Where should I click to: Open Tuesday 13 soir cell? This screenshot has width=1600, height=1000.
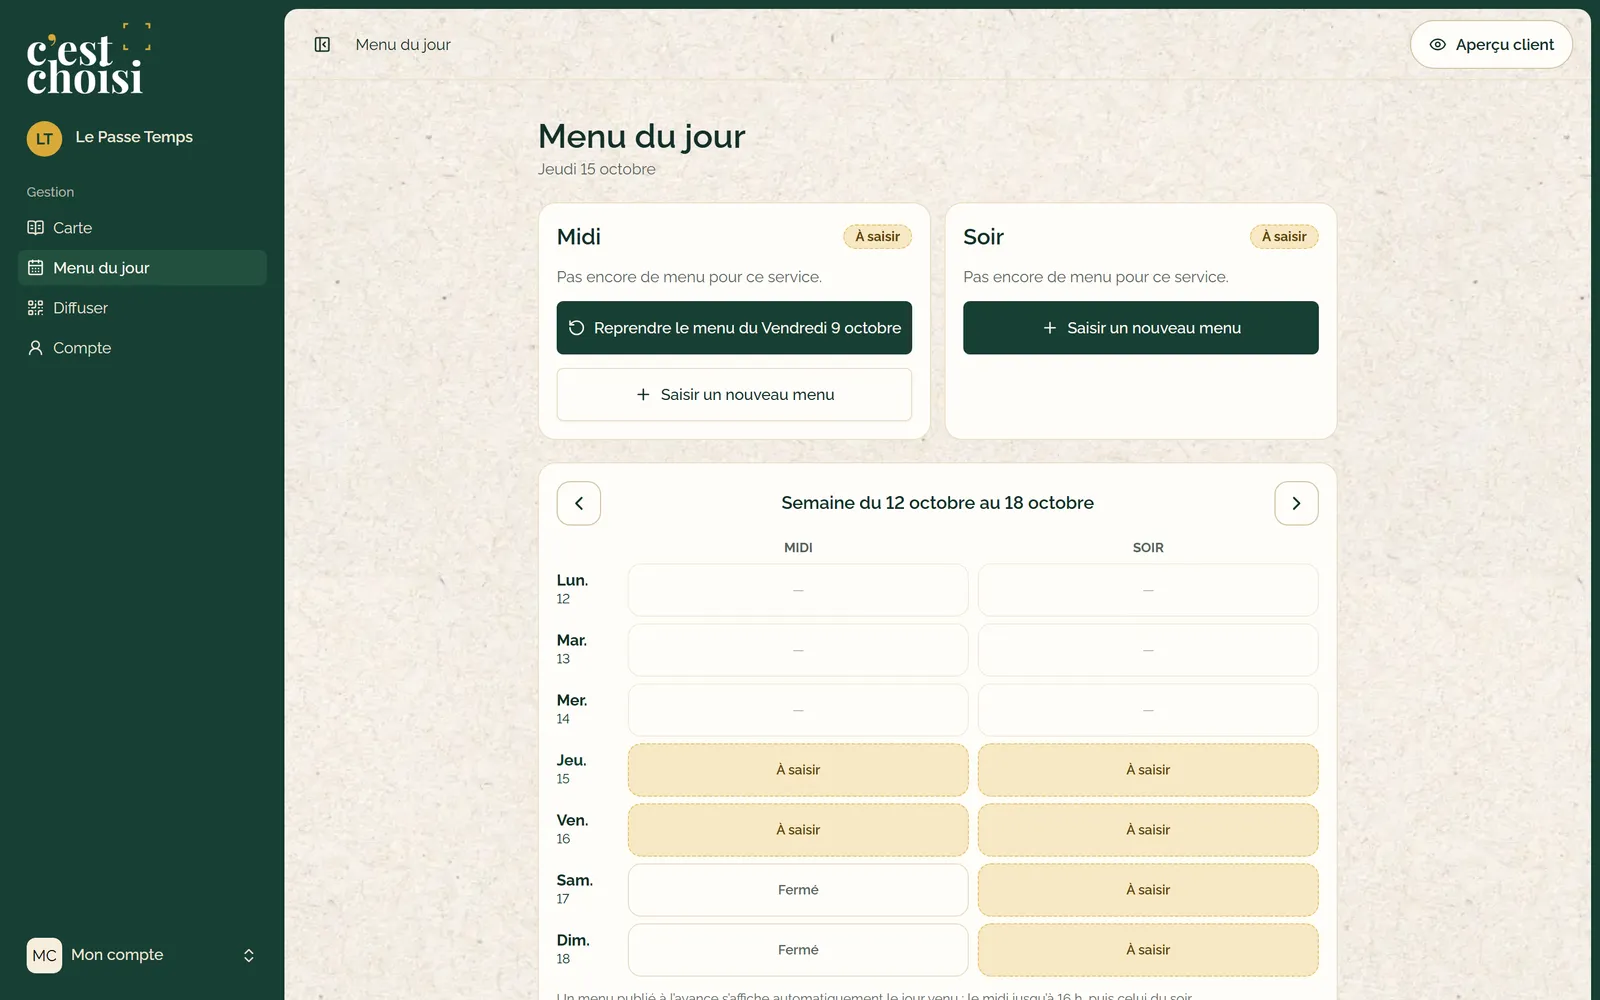pos(1148,650)
